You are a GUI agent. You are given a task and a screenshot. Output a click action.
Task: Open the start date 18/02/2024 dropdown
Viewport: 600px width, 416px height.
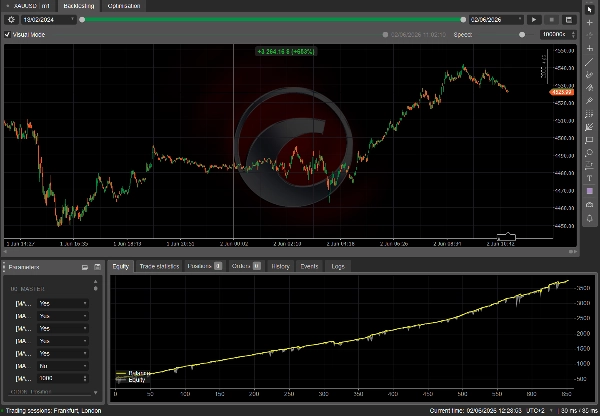point(49,20)
